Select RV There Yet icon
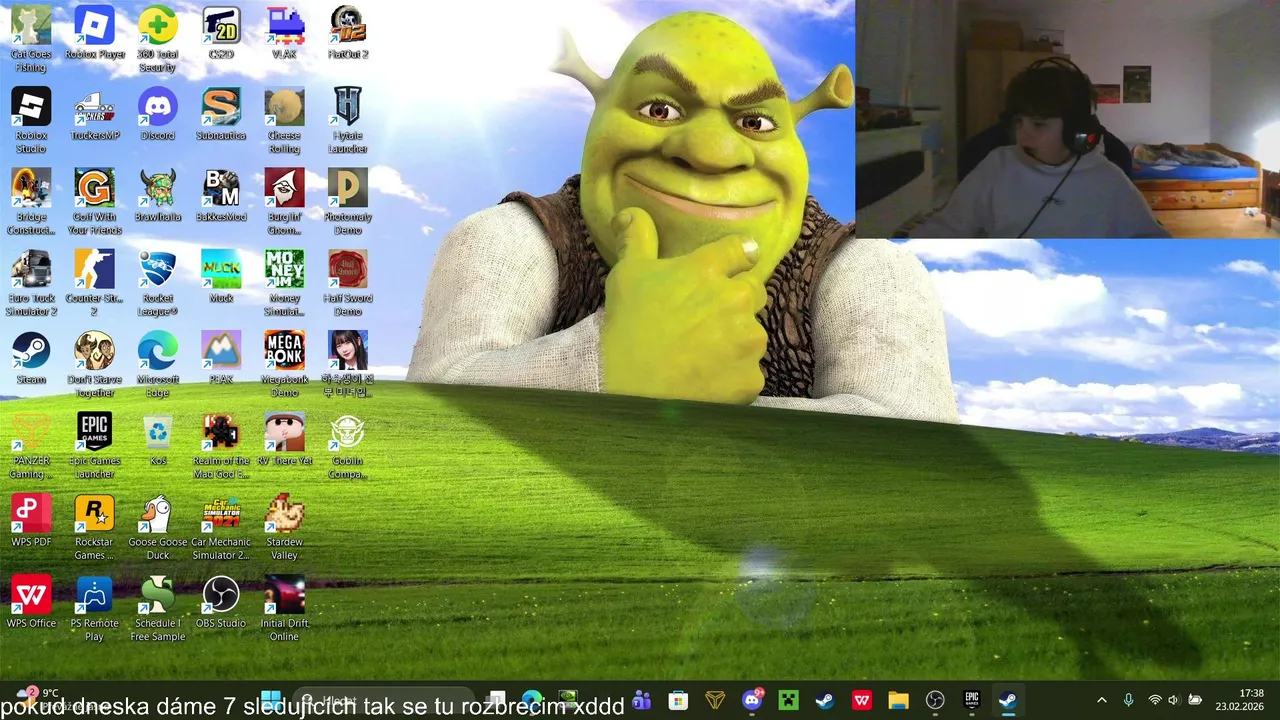The width and height of the screenshot is (1280, 720). coord(284,440)
